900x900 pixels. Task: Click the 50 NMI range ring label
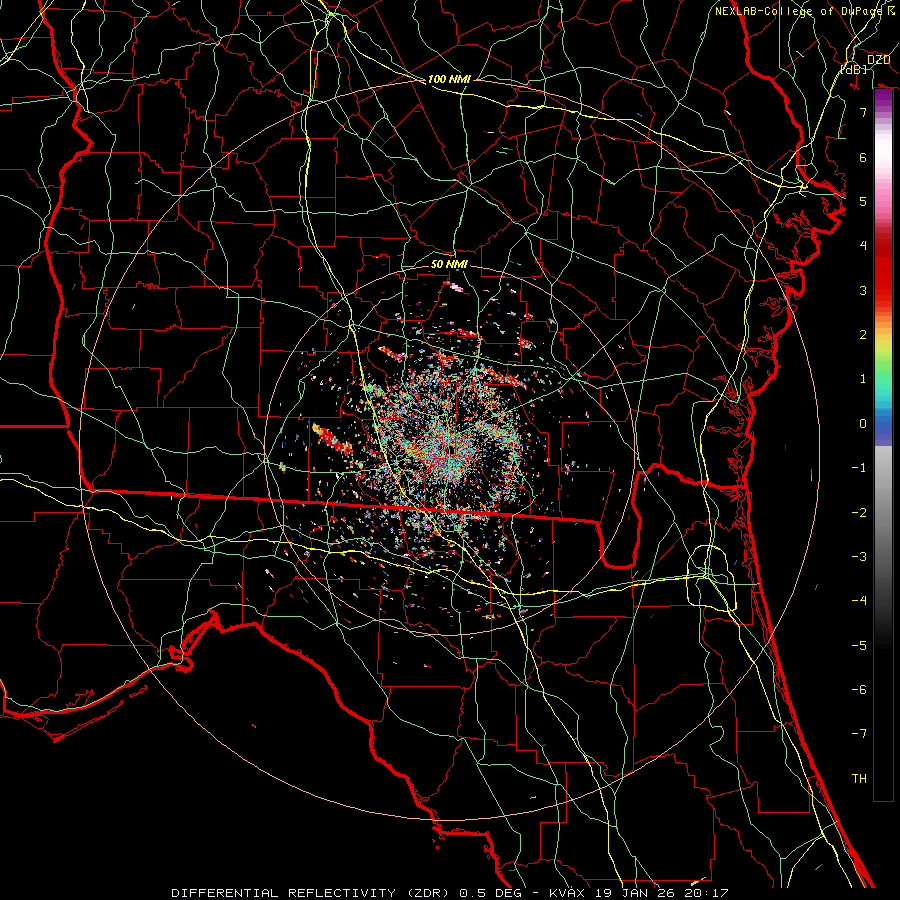point(449,264)
